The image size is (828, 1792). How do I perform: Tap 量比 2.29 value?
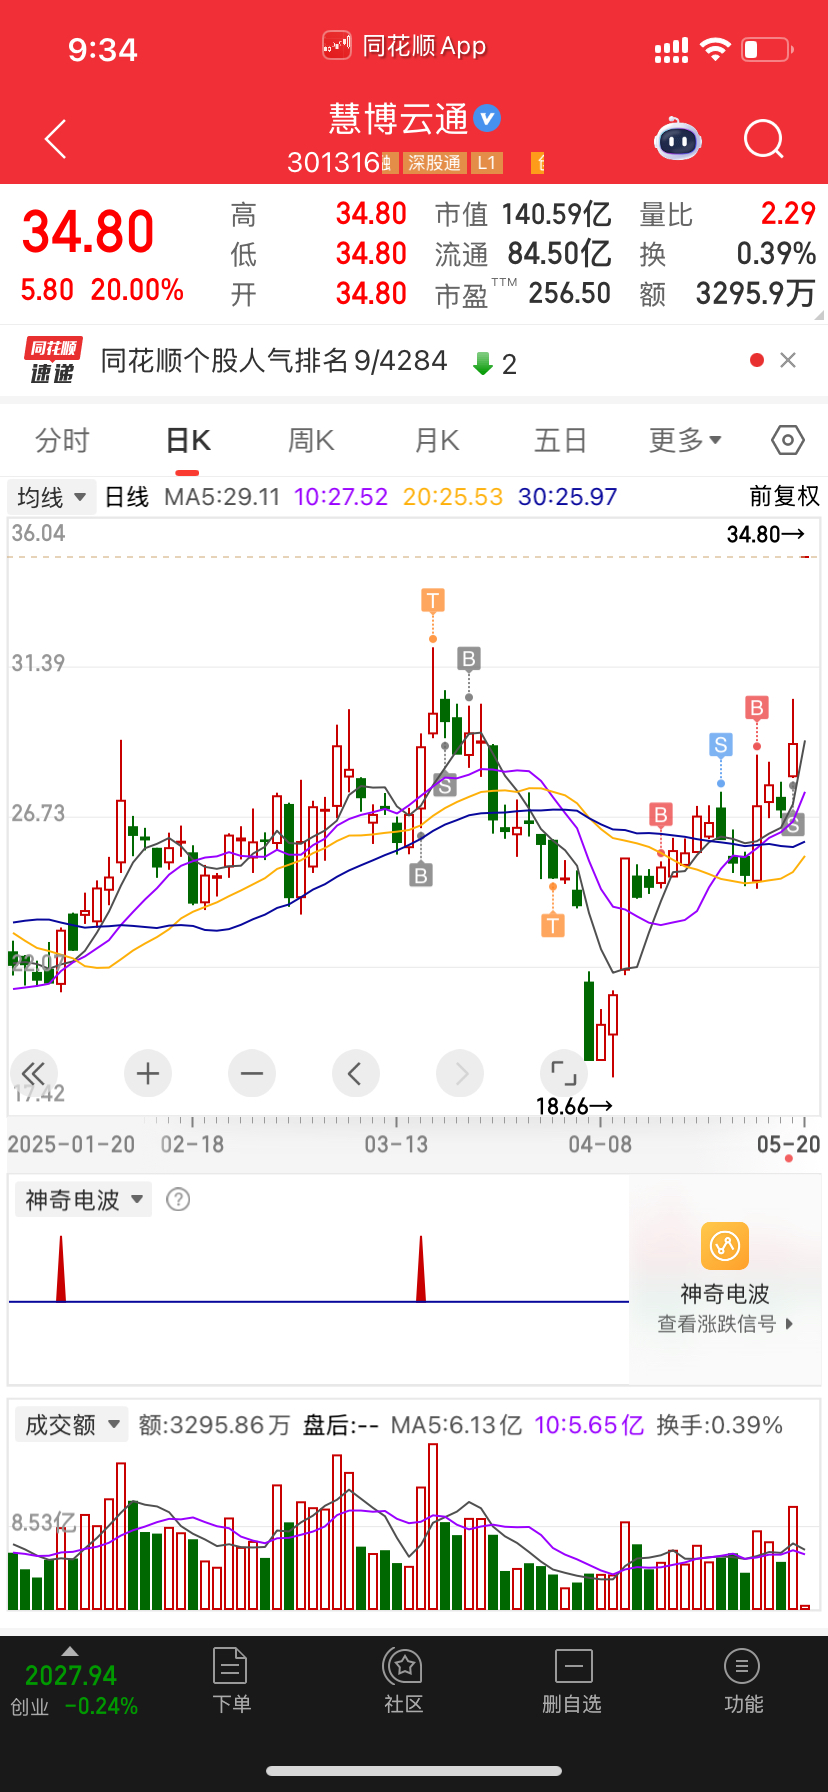(788, 214)
